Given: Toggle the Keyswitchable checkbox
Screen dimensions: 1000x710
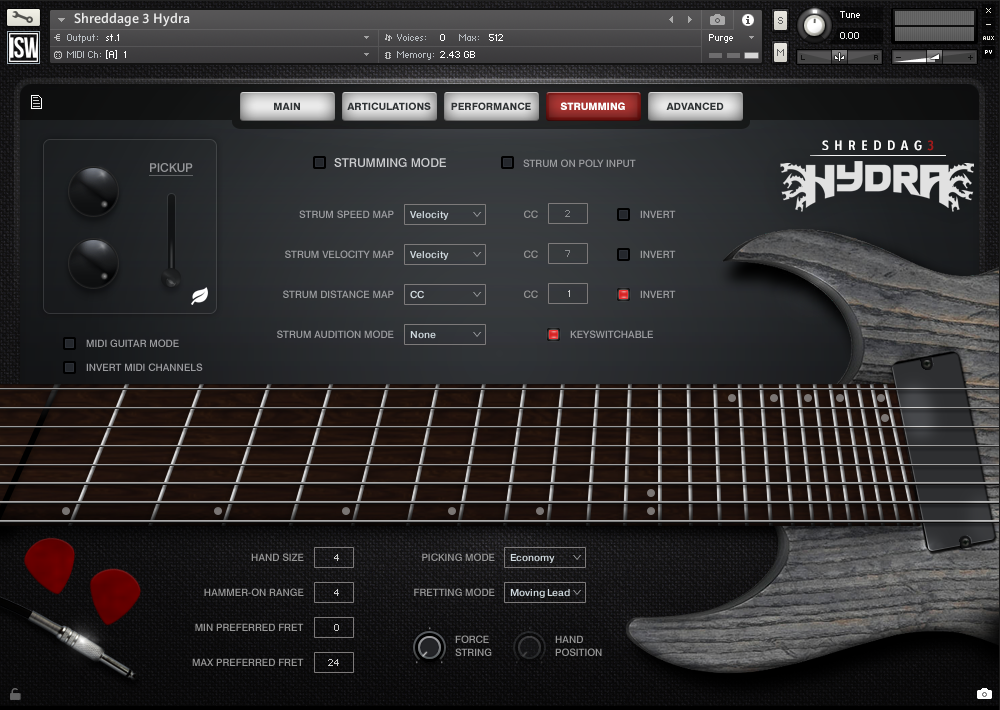Looking at the screenshot, I should coord(553,334).
